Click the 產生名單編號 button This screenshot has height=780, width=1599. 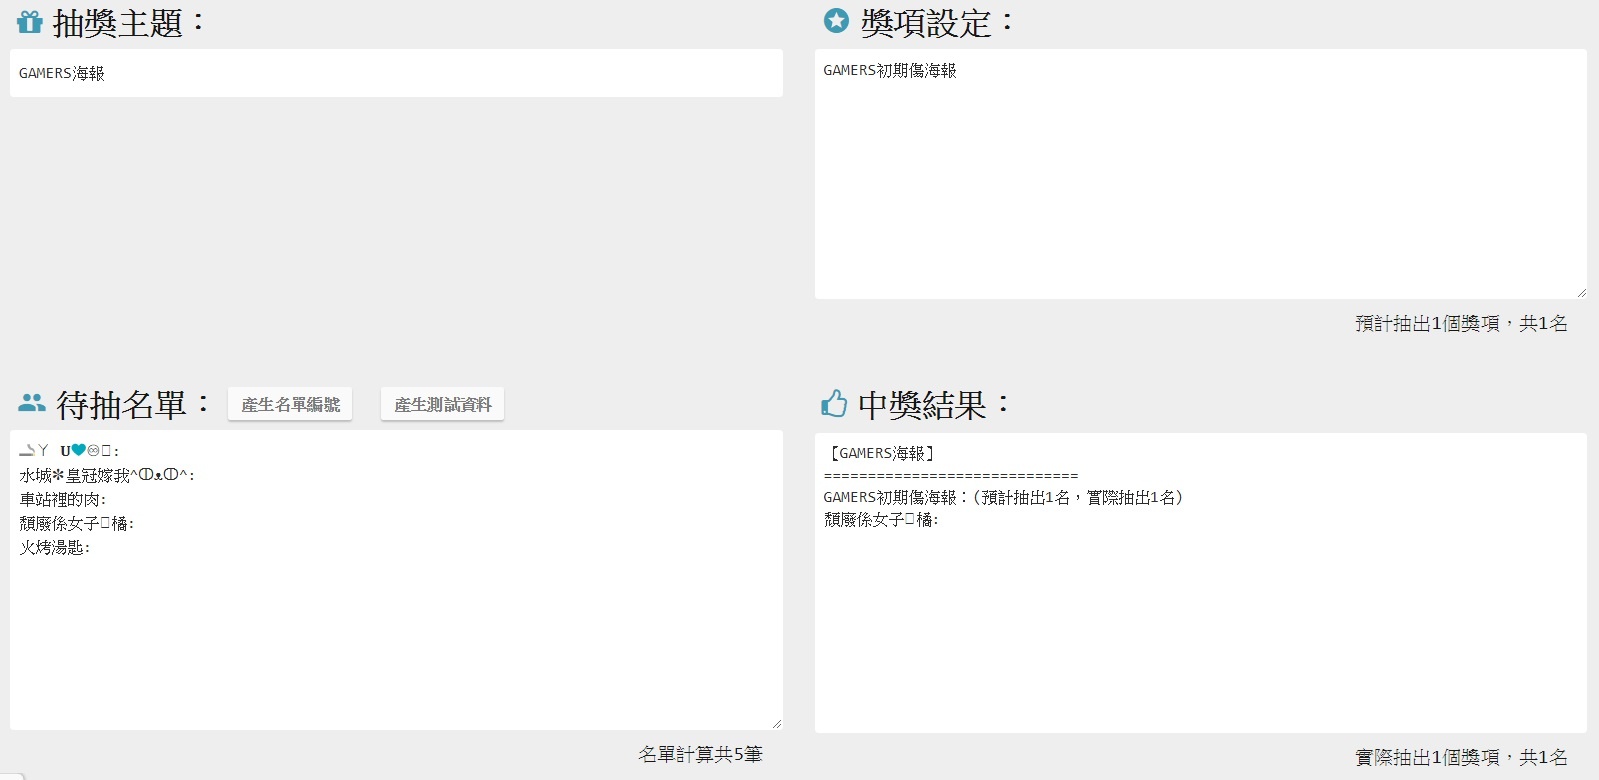pos(290,404)
